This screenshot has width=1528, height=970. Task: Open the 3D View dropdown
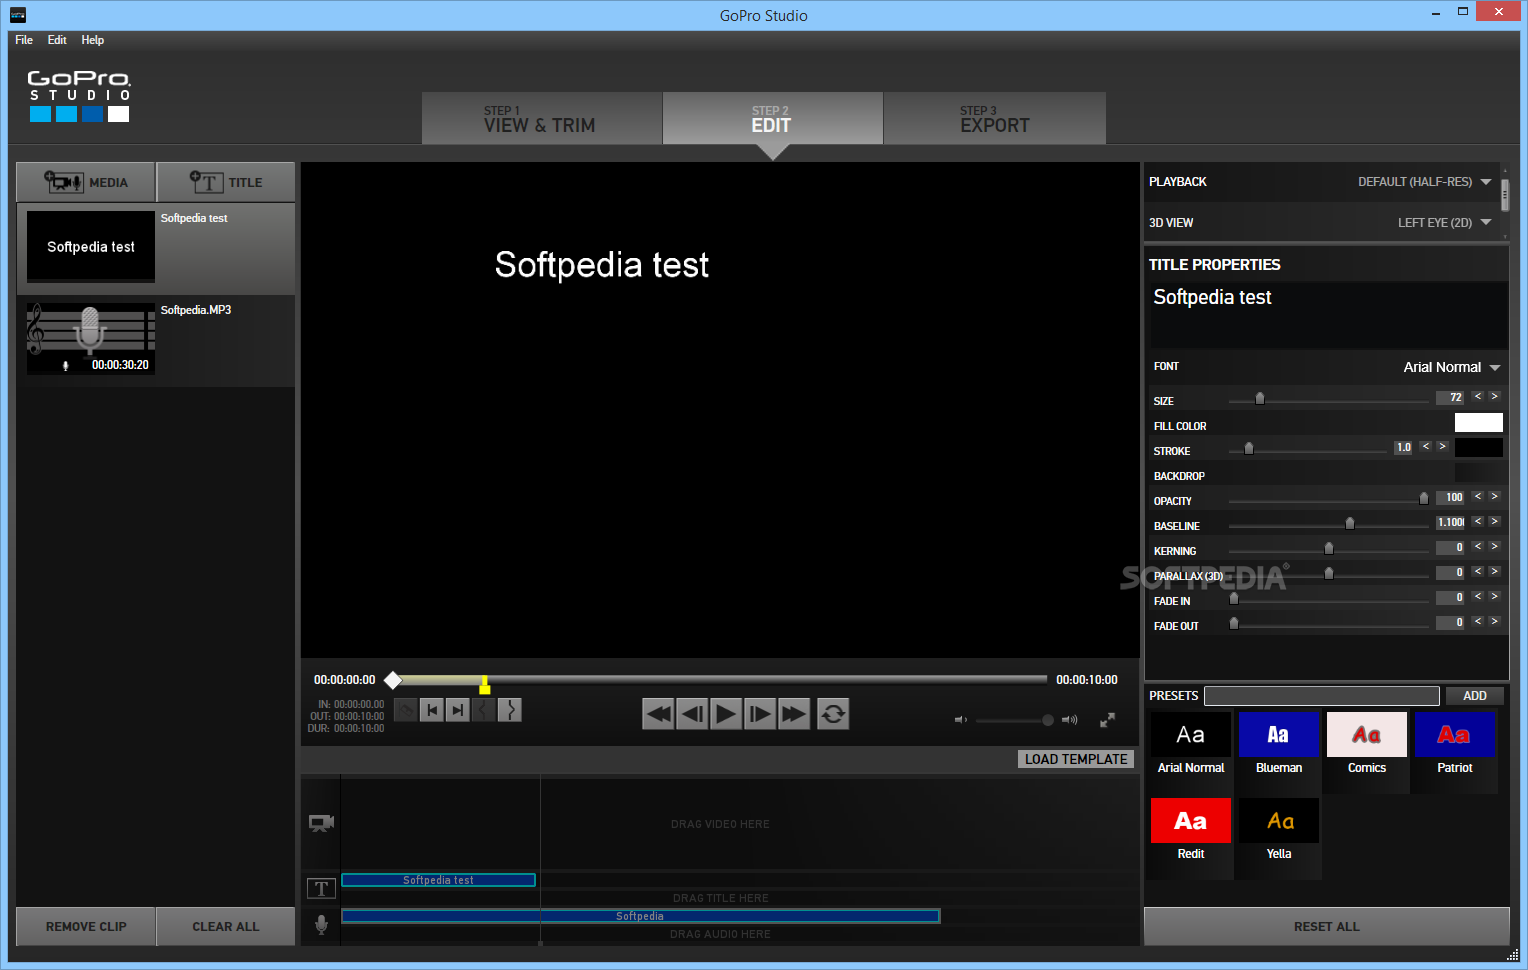click(x=1445, y=223)
